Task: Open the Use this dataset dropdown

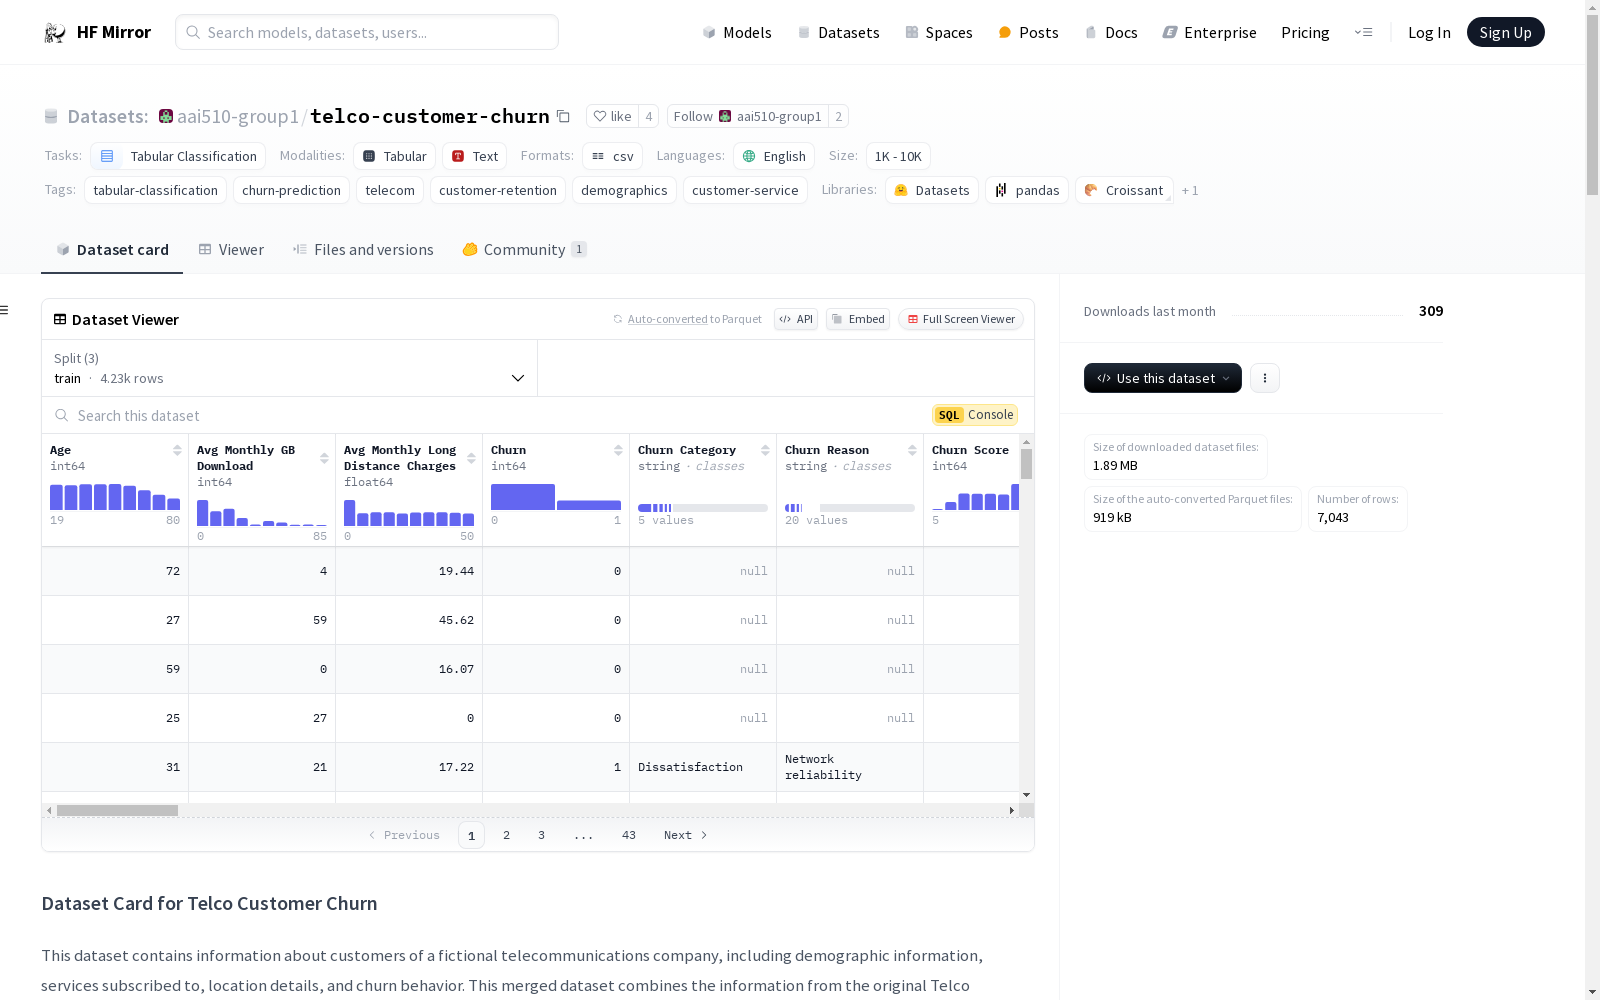Action: pyautogui.click(x=1163, y=378)
